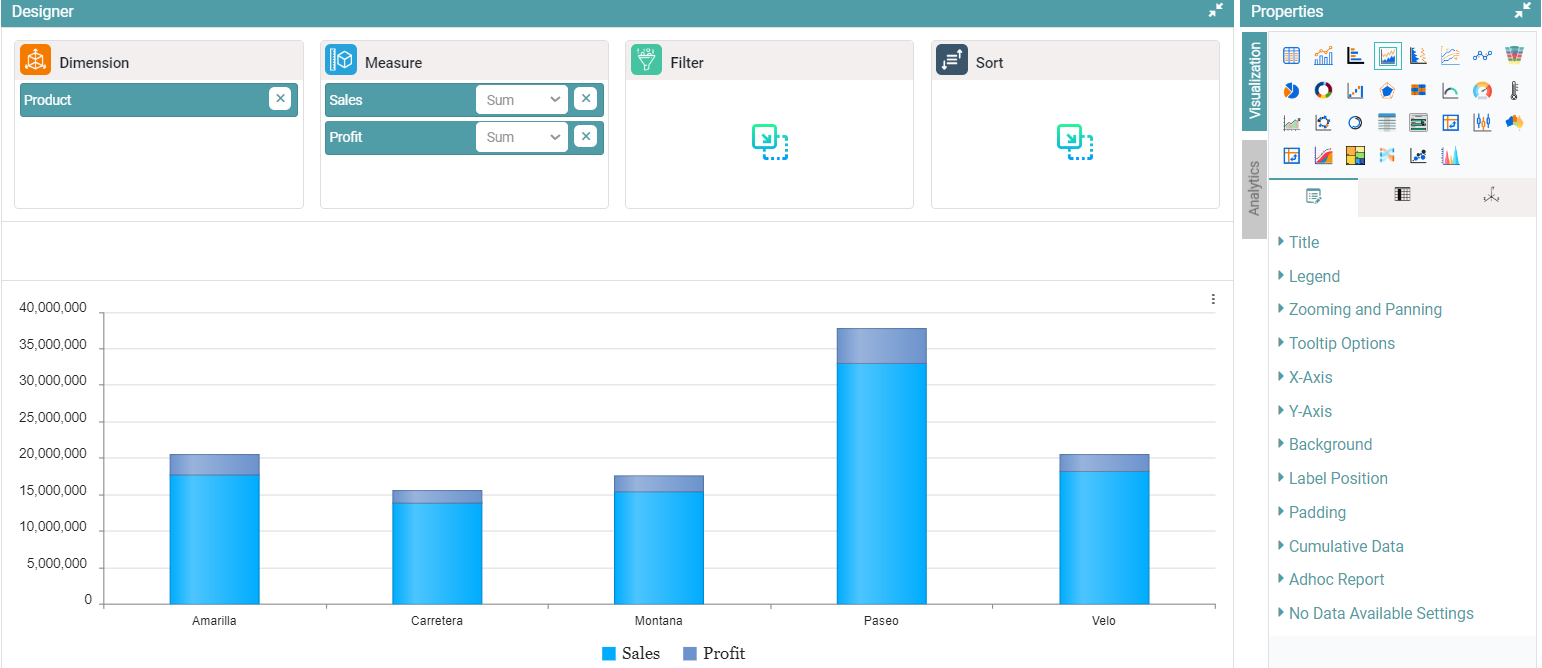Open the Profit aggregation Sum dropdown
This screenshot has width=1542, height=668.
tap(521, 137)
